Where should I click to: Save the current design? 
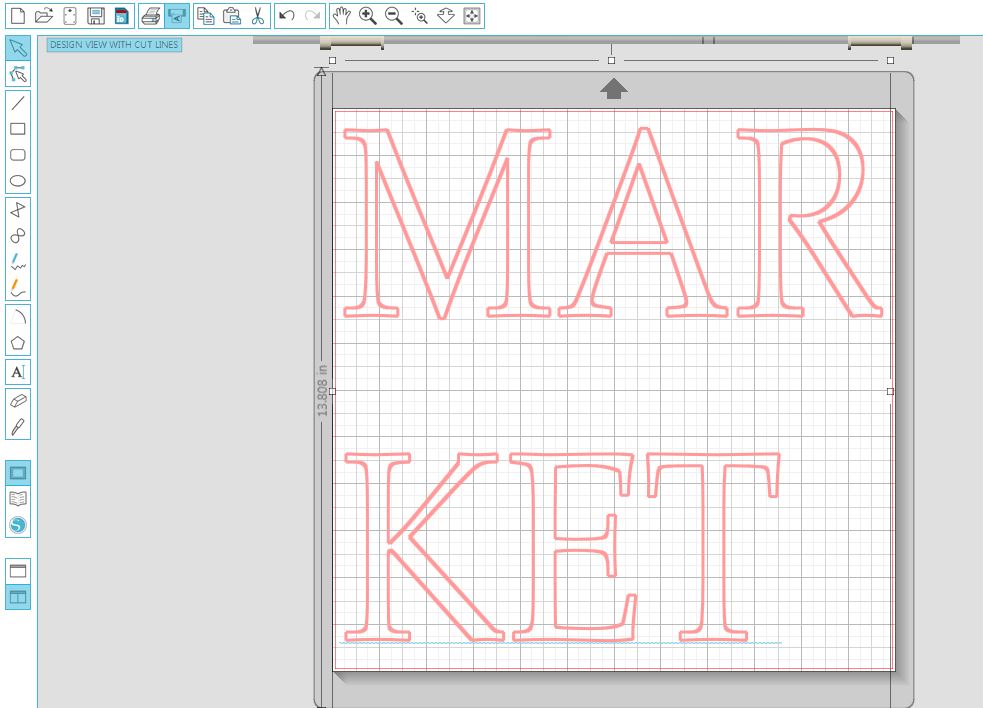pos(96,16)
